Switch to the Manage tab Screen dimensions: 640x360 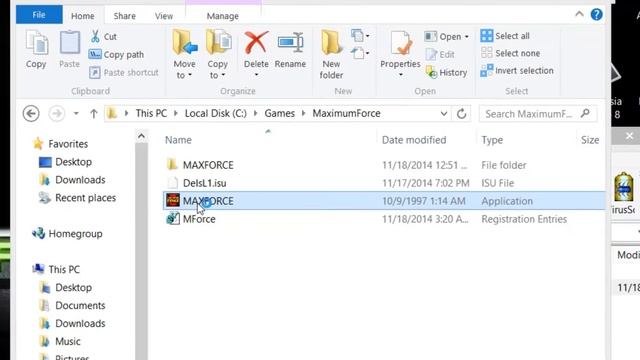pos(222,16)
